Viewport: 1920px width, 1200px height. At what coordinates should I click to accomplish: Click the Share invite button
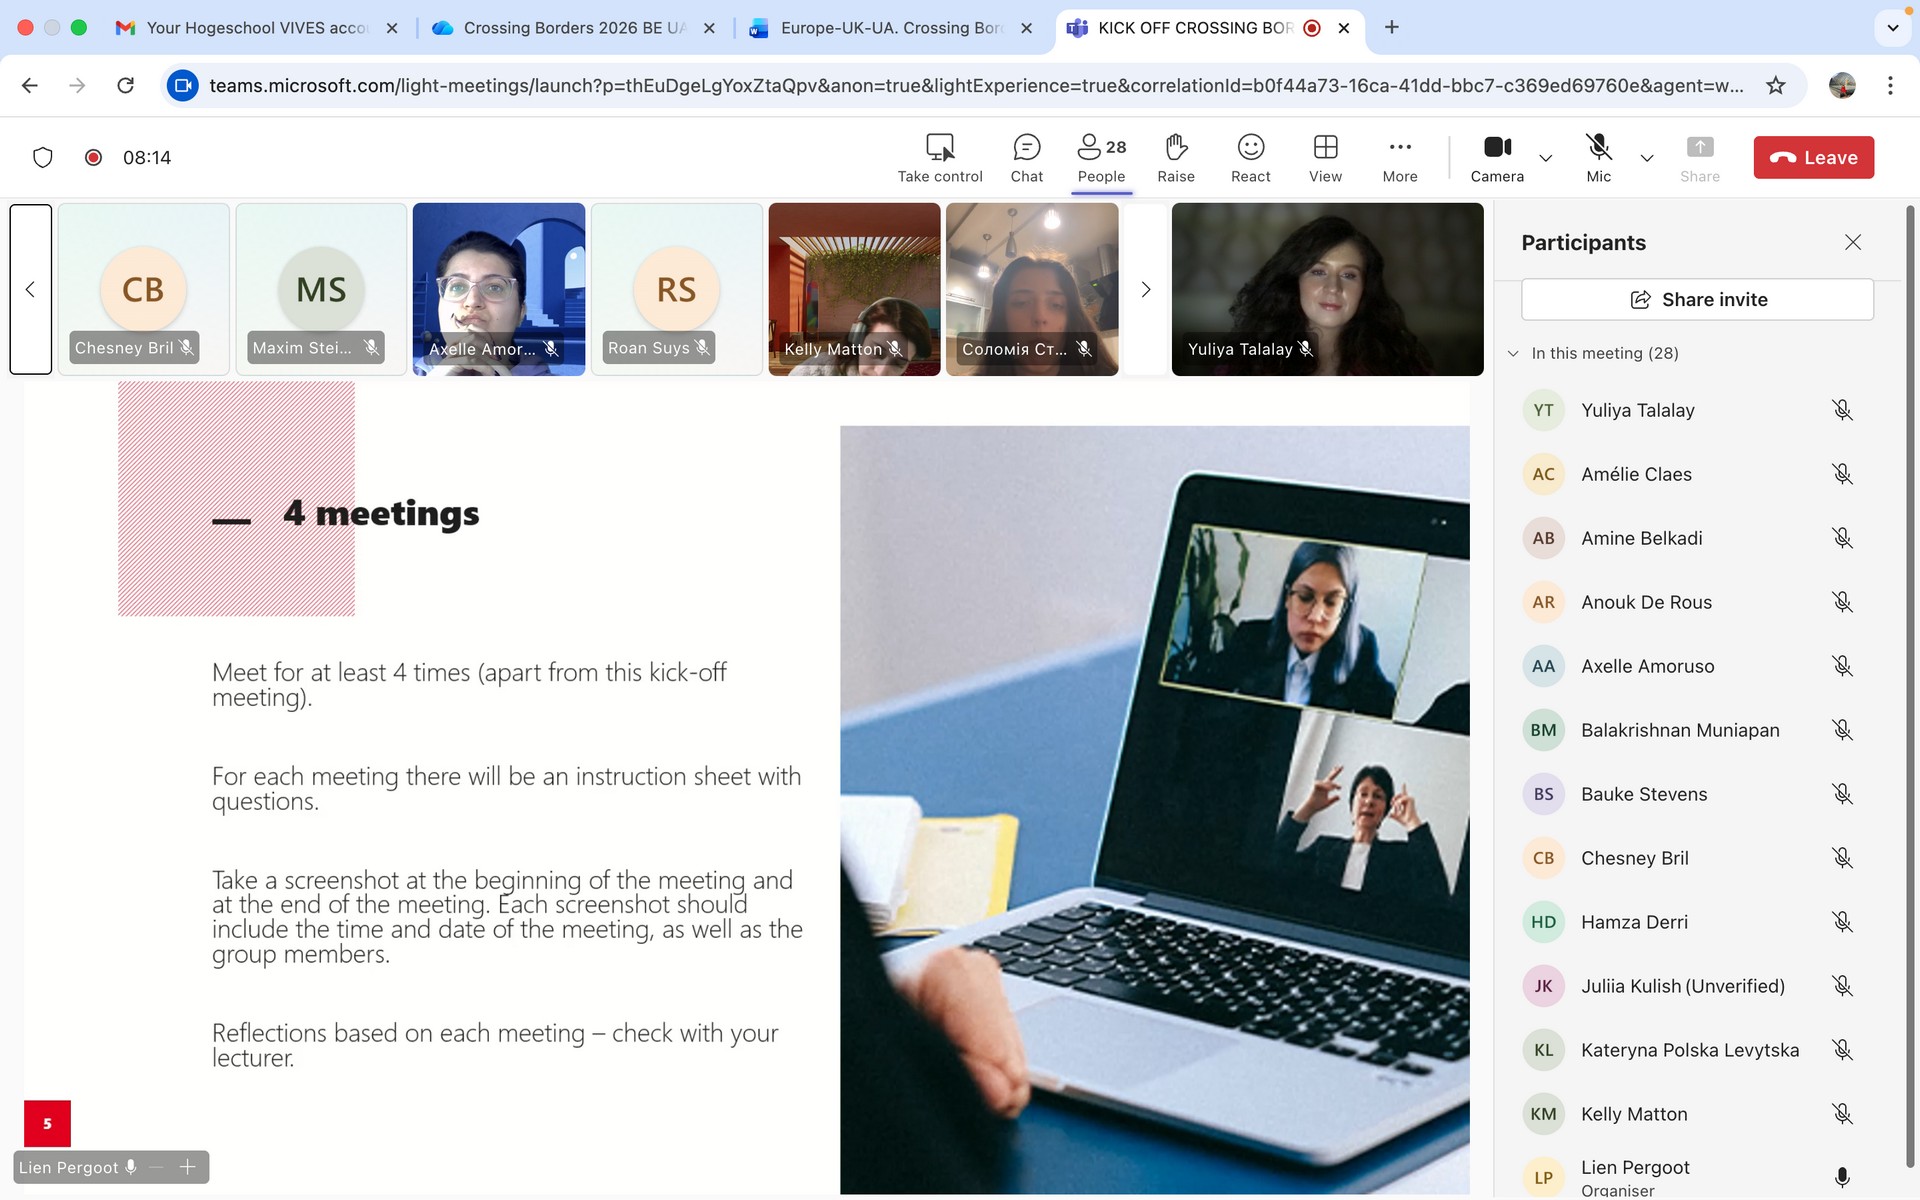(x=1697, y=299)
